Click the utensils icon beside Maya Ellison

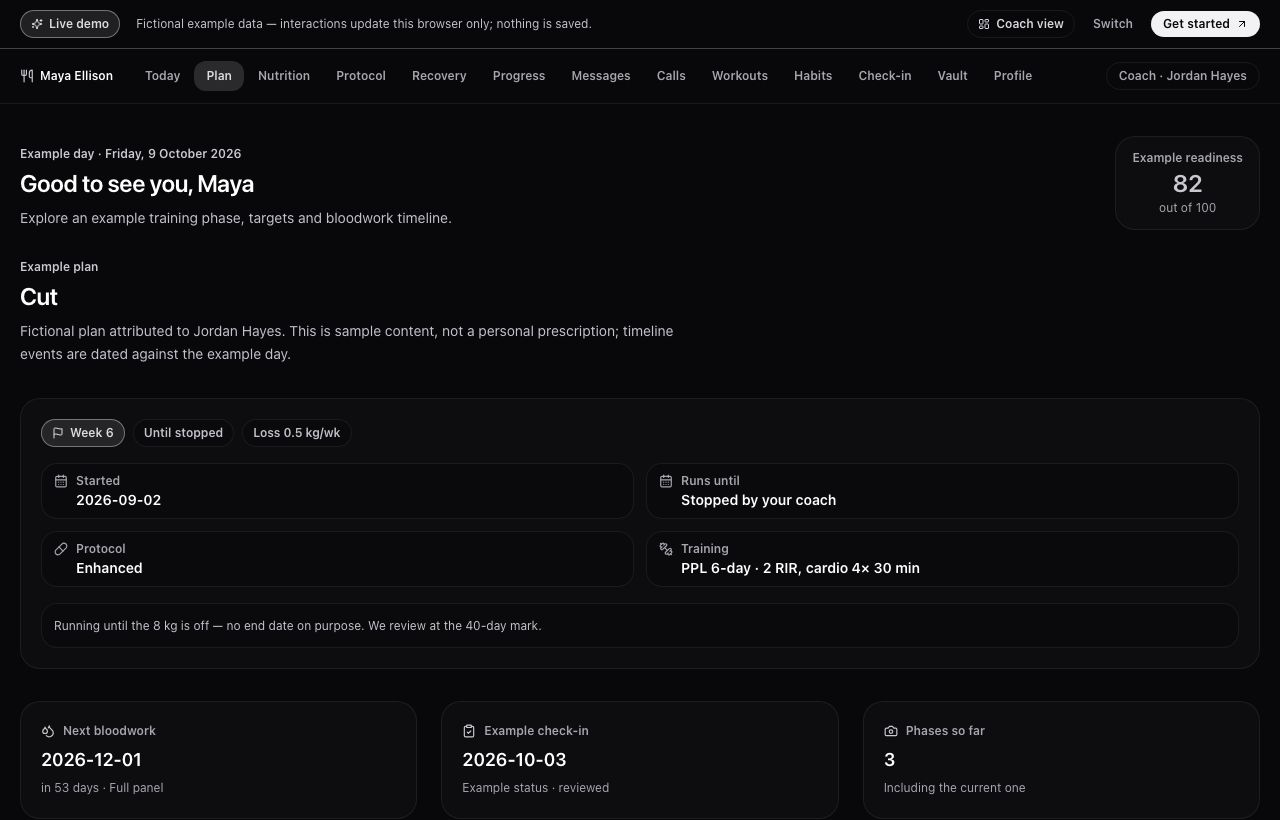point(27,76)
